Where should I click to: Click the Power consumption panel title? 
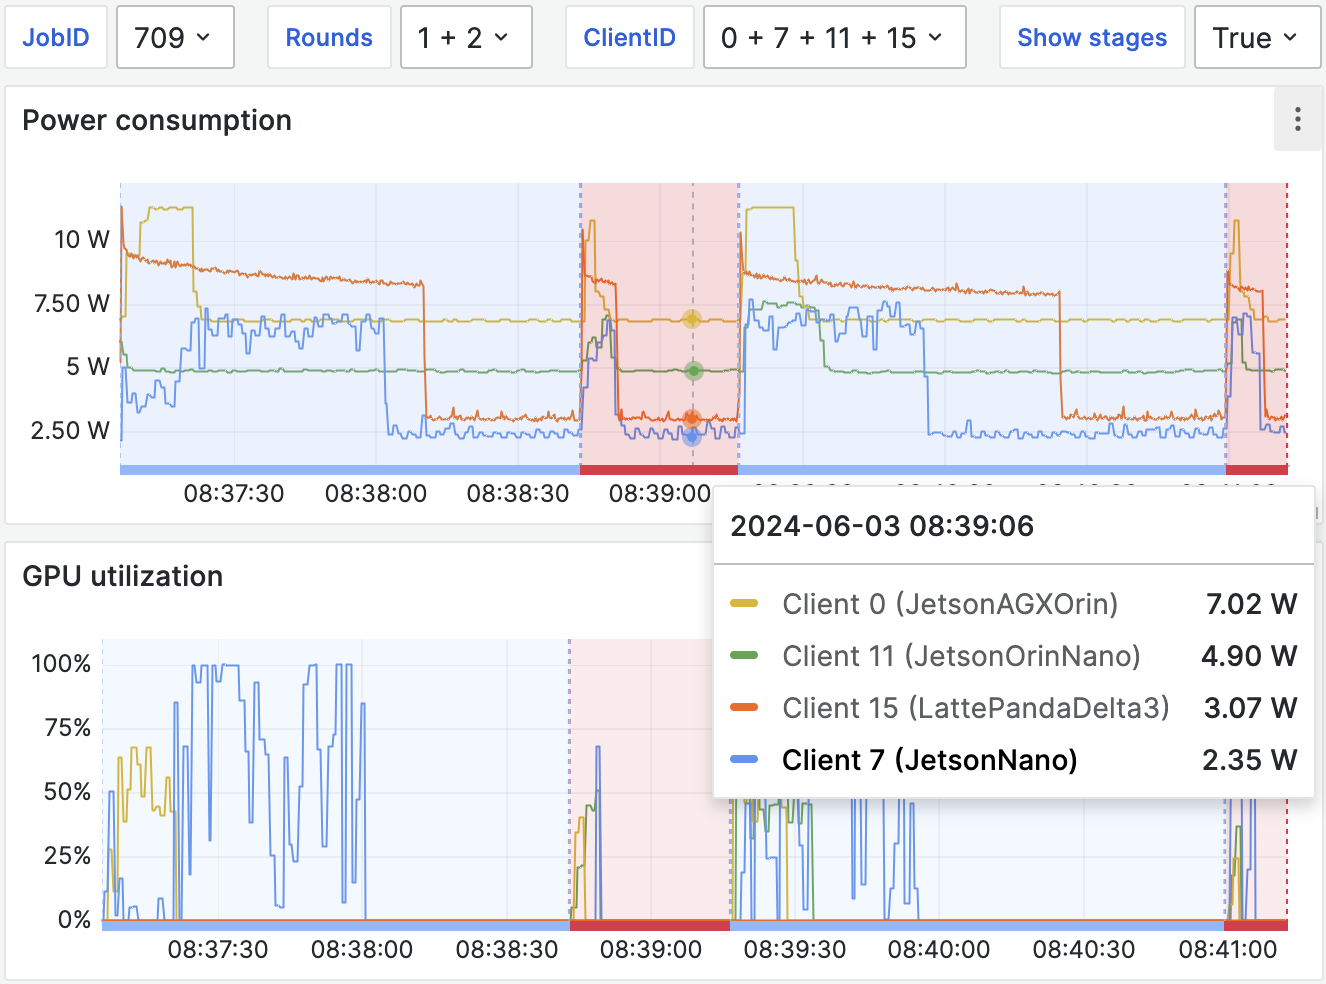[157, 120]
